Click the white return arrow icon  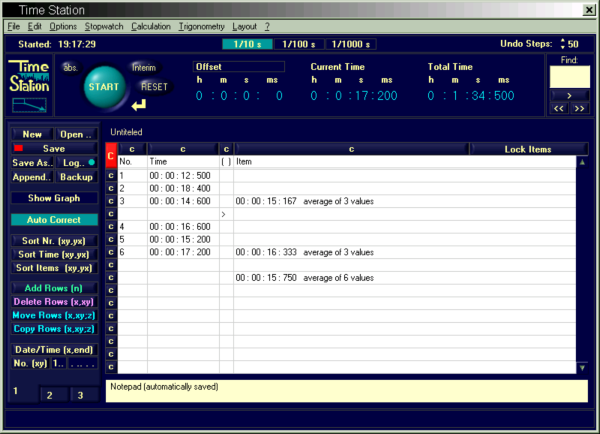click(137, 104)
